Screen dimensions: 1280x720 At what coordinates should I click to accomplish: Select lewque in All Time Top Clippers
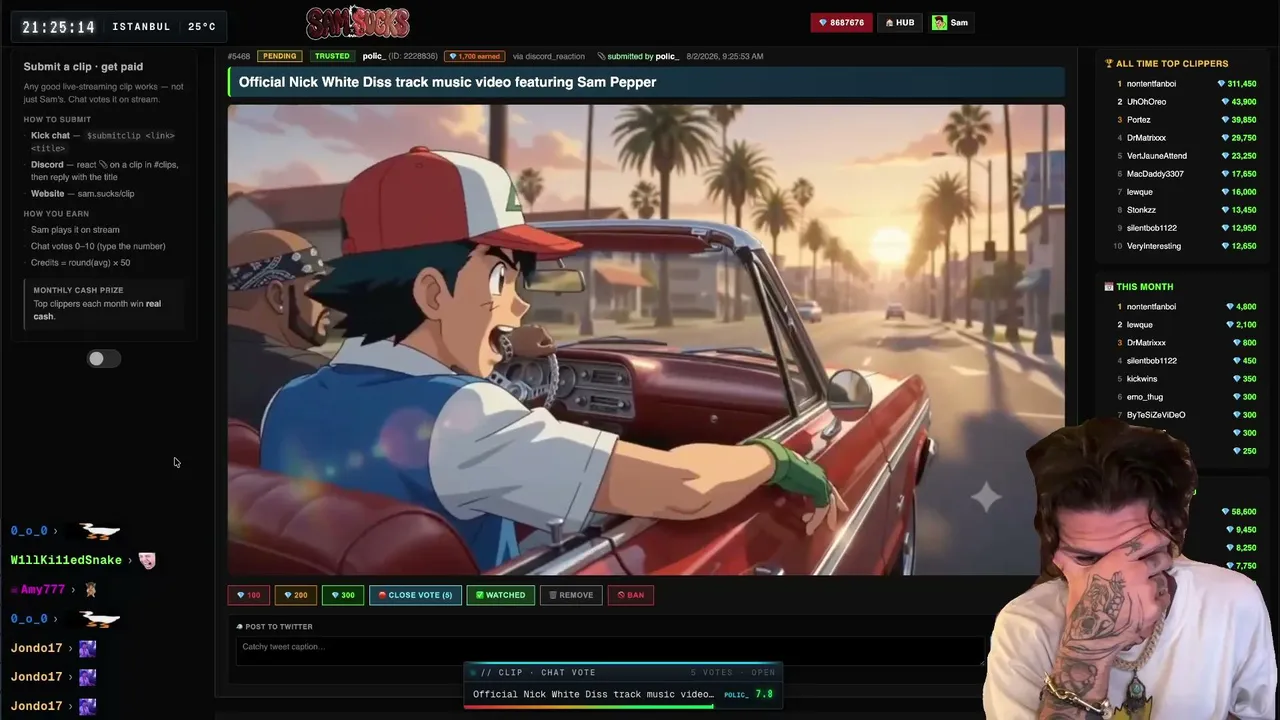[1140, 192]
